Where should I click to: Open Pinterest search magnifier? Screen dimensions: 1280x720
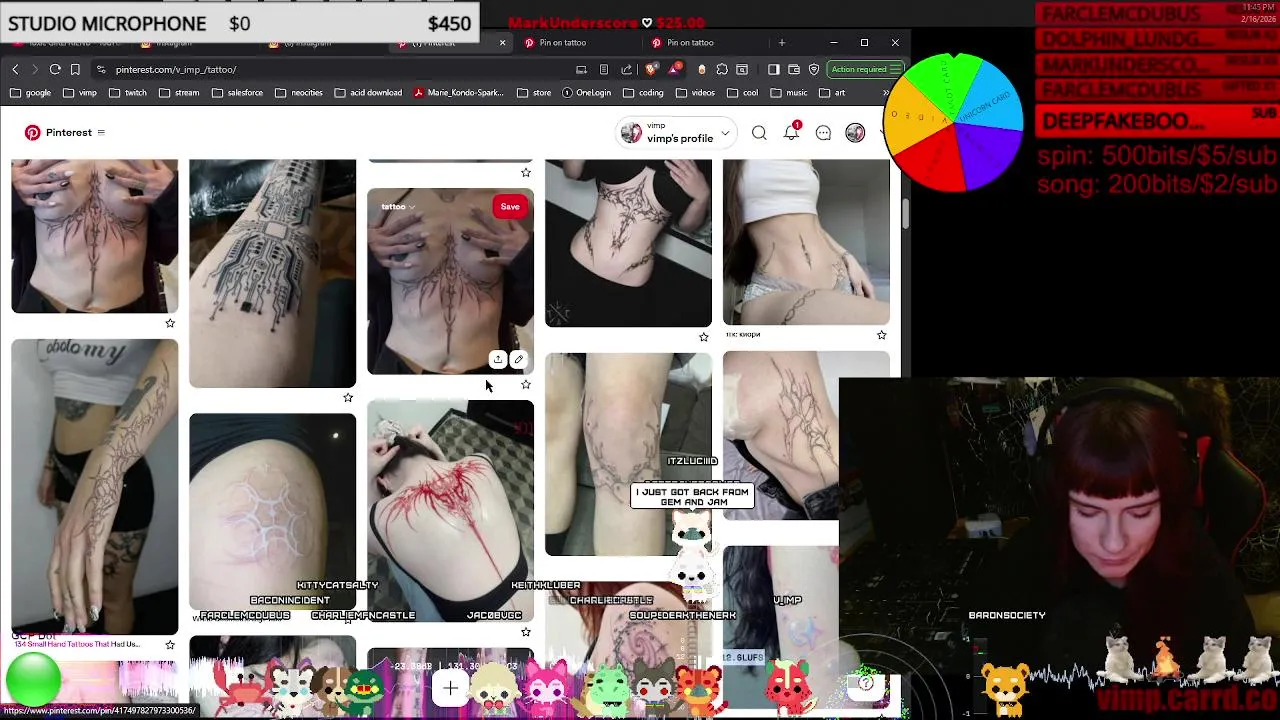[x=759, y=133]
